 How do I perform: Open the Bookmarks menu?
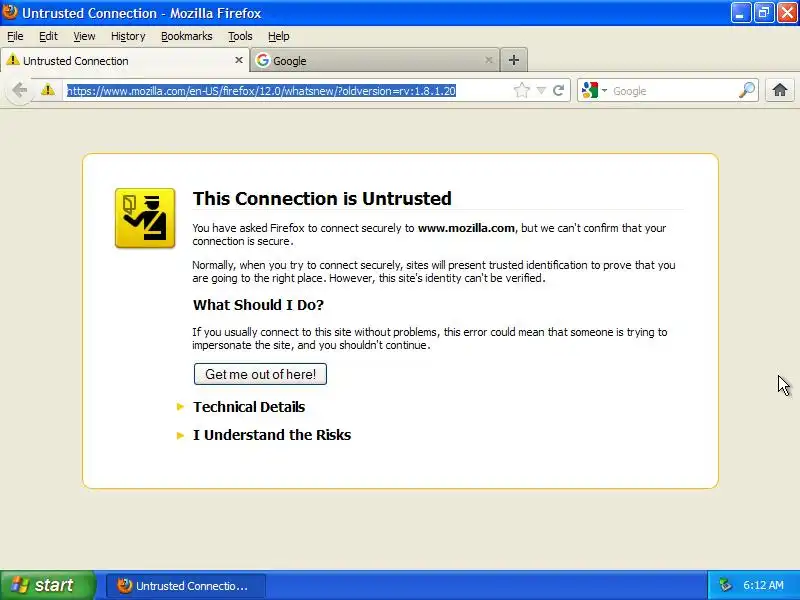(x=187, y=36)
